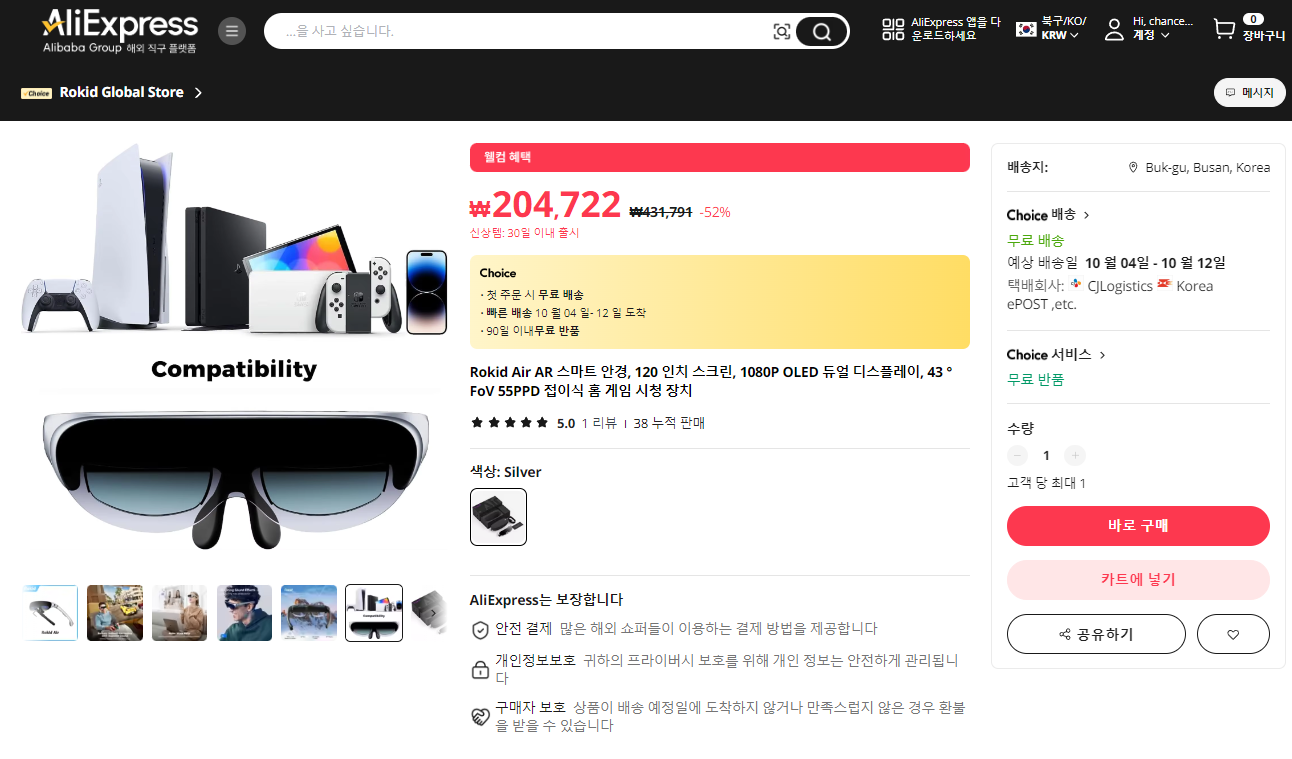1292x759 pixels.
Task: Click the 안전 결제 safe payment text
Action: click(524, 629)
